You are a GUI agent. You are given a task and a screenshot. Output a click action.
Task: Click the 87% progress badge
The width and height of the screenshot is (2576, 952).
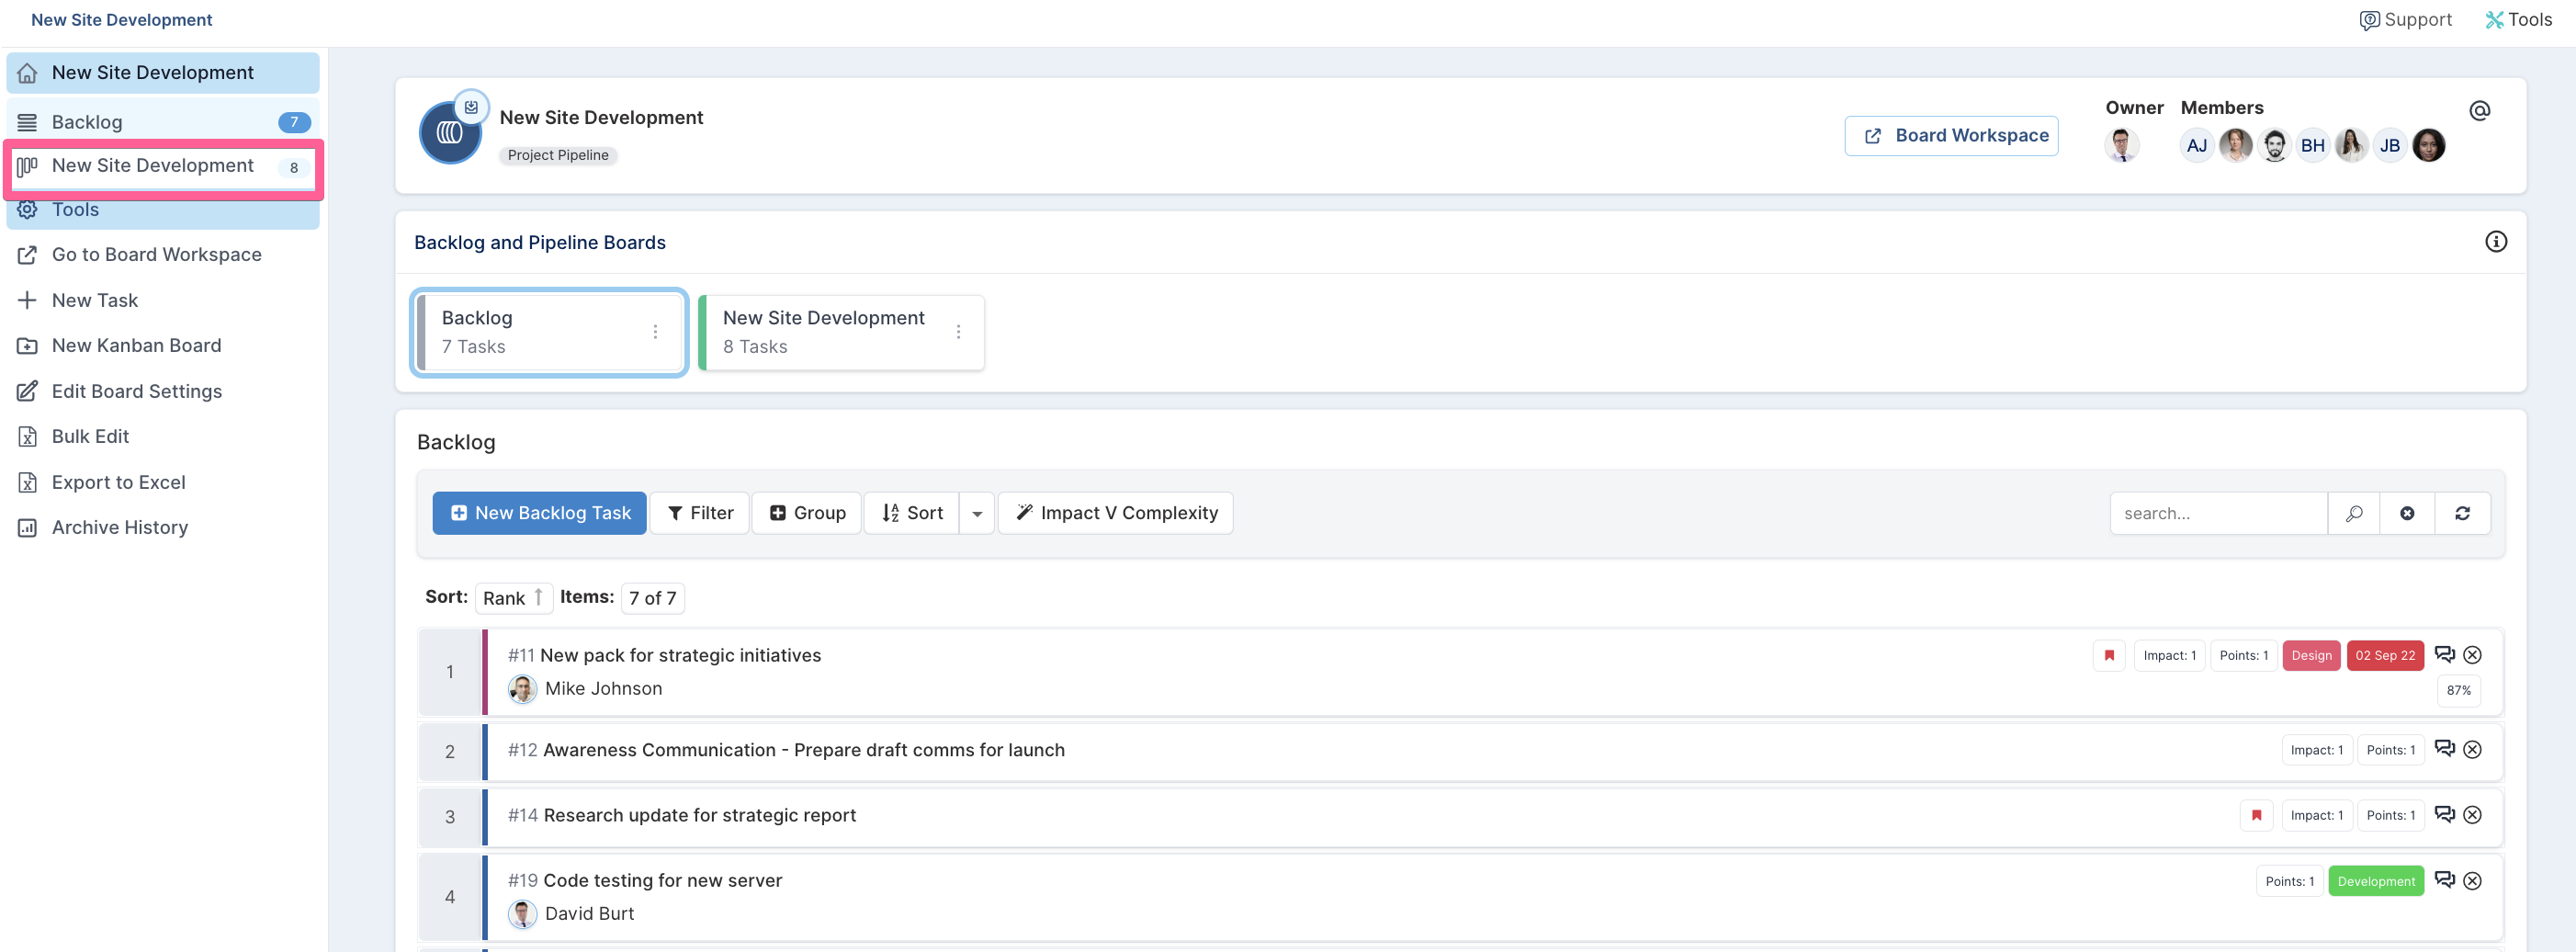[2458, 691]
